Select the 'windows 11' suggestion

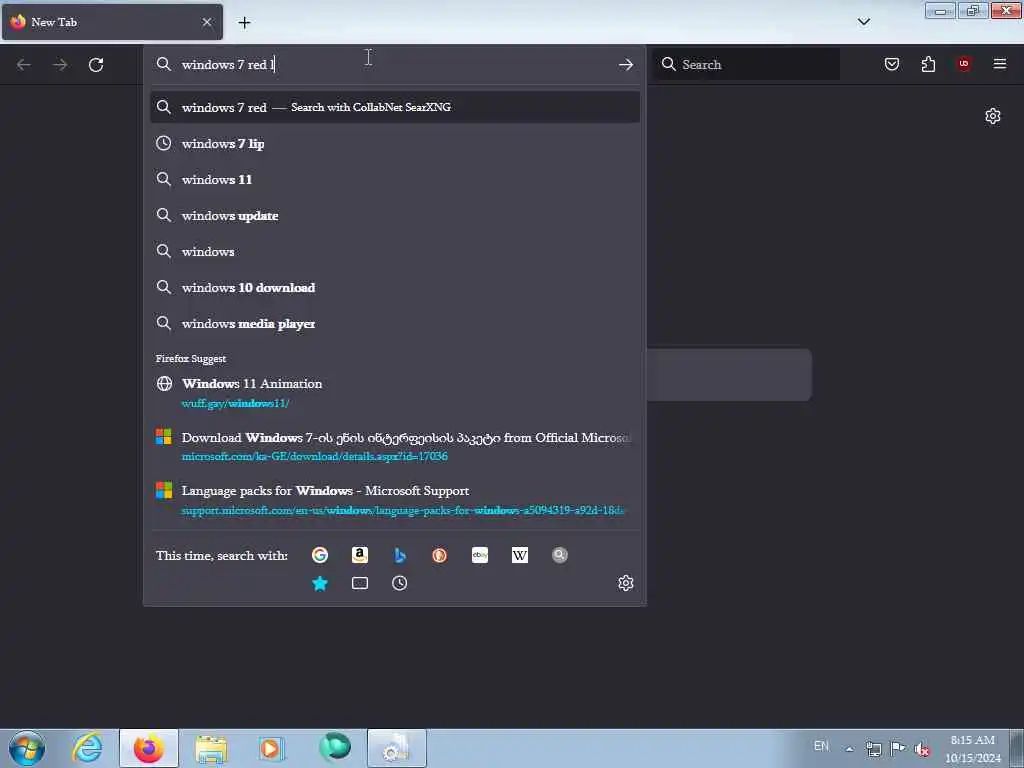(395, 180)
